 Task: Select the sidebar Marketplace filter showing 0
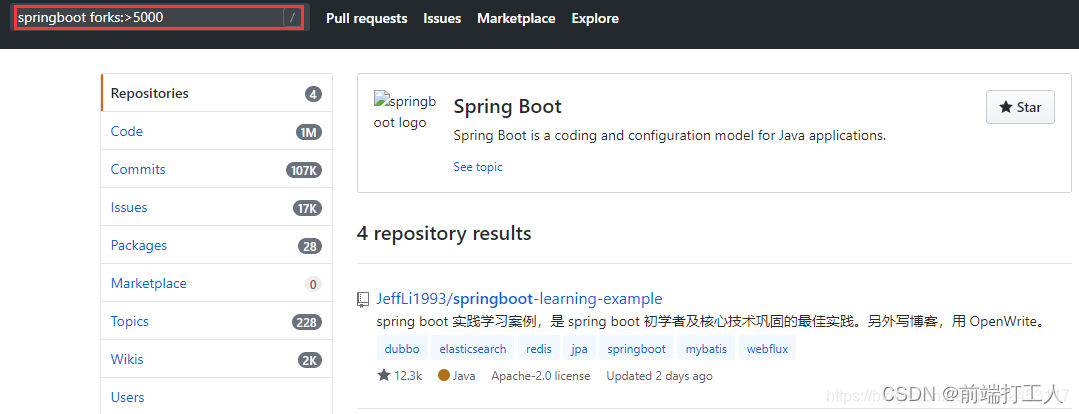click(x=217, y=283)
